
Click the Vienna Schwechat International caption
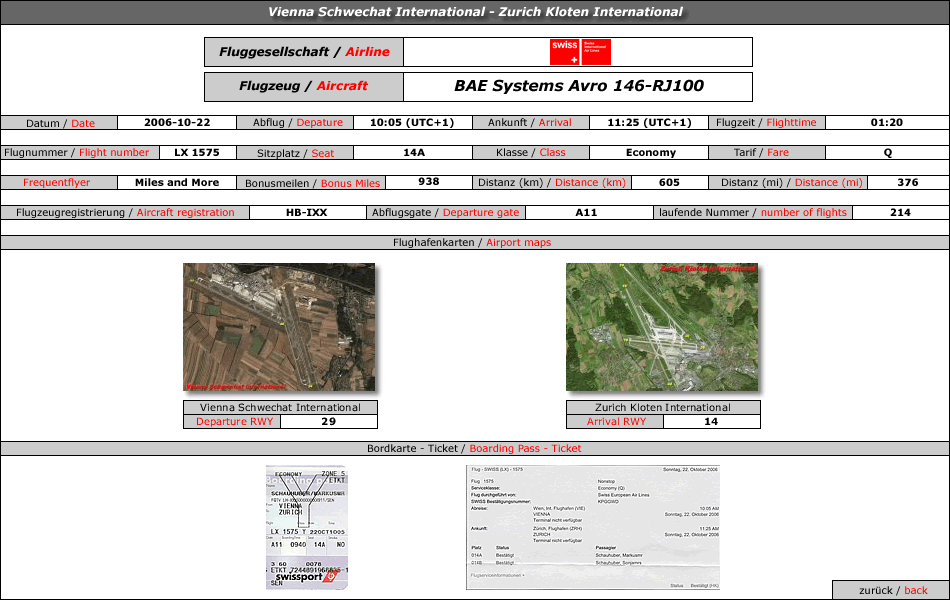tap(280, 407)
